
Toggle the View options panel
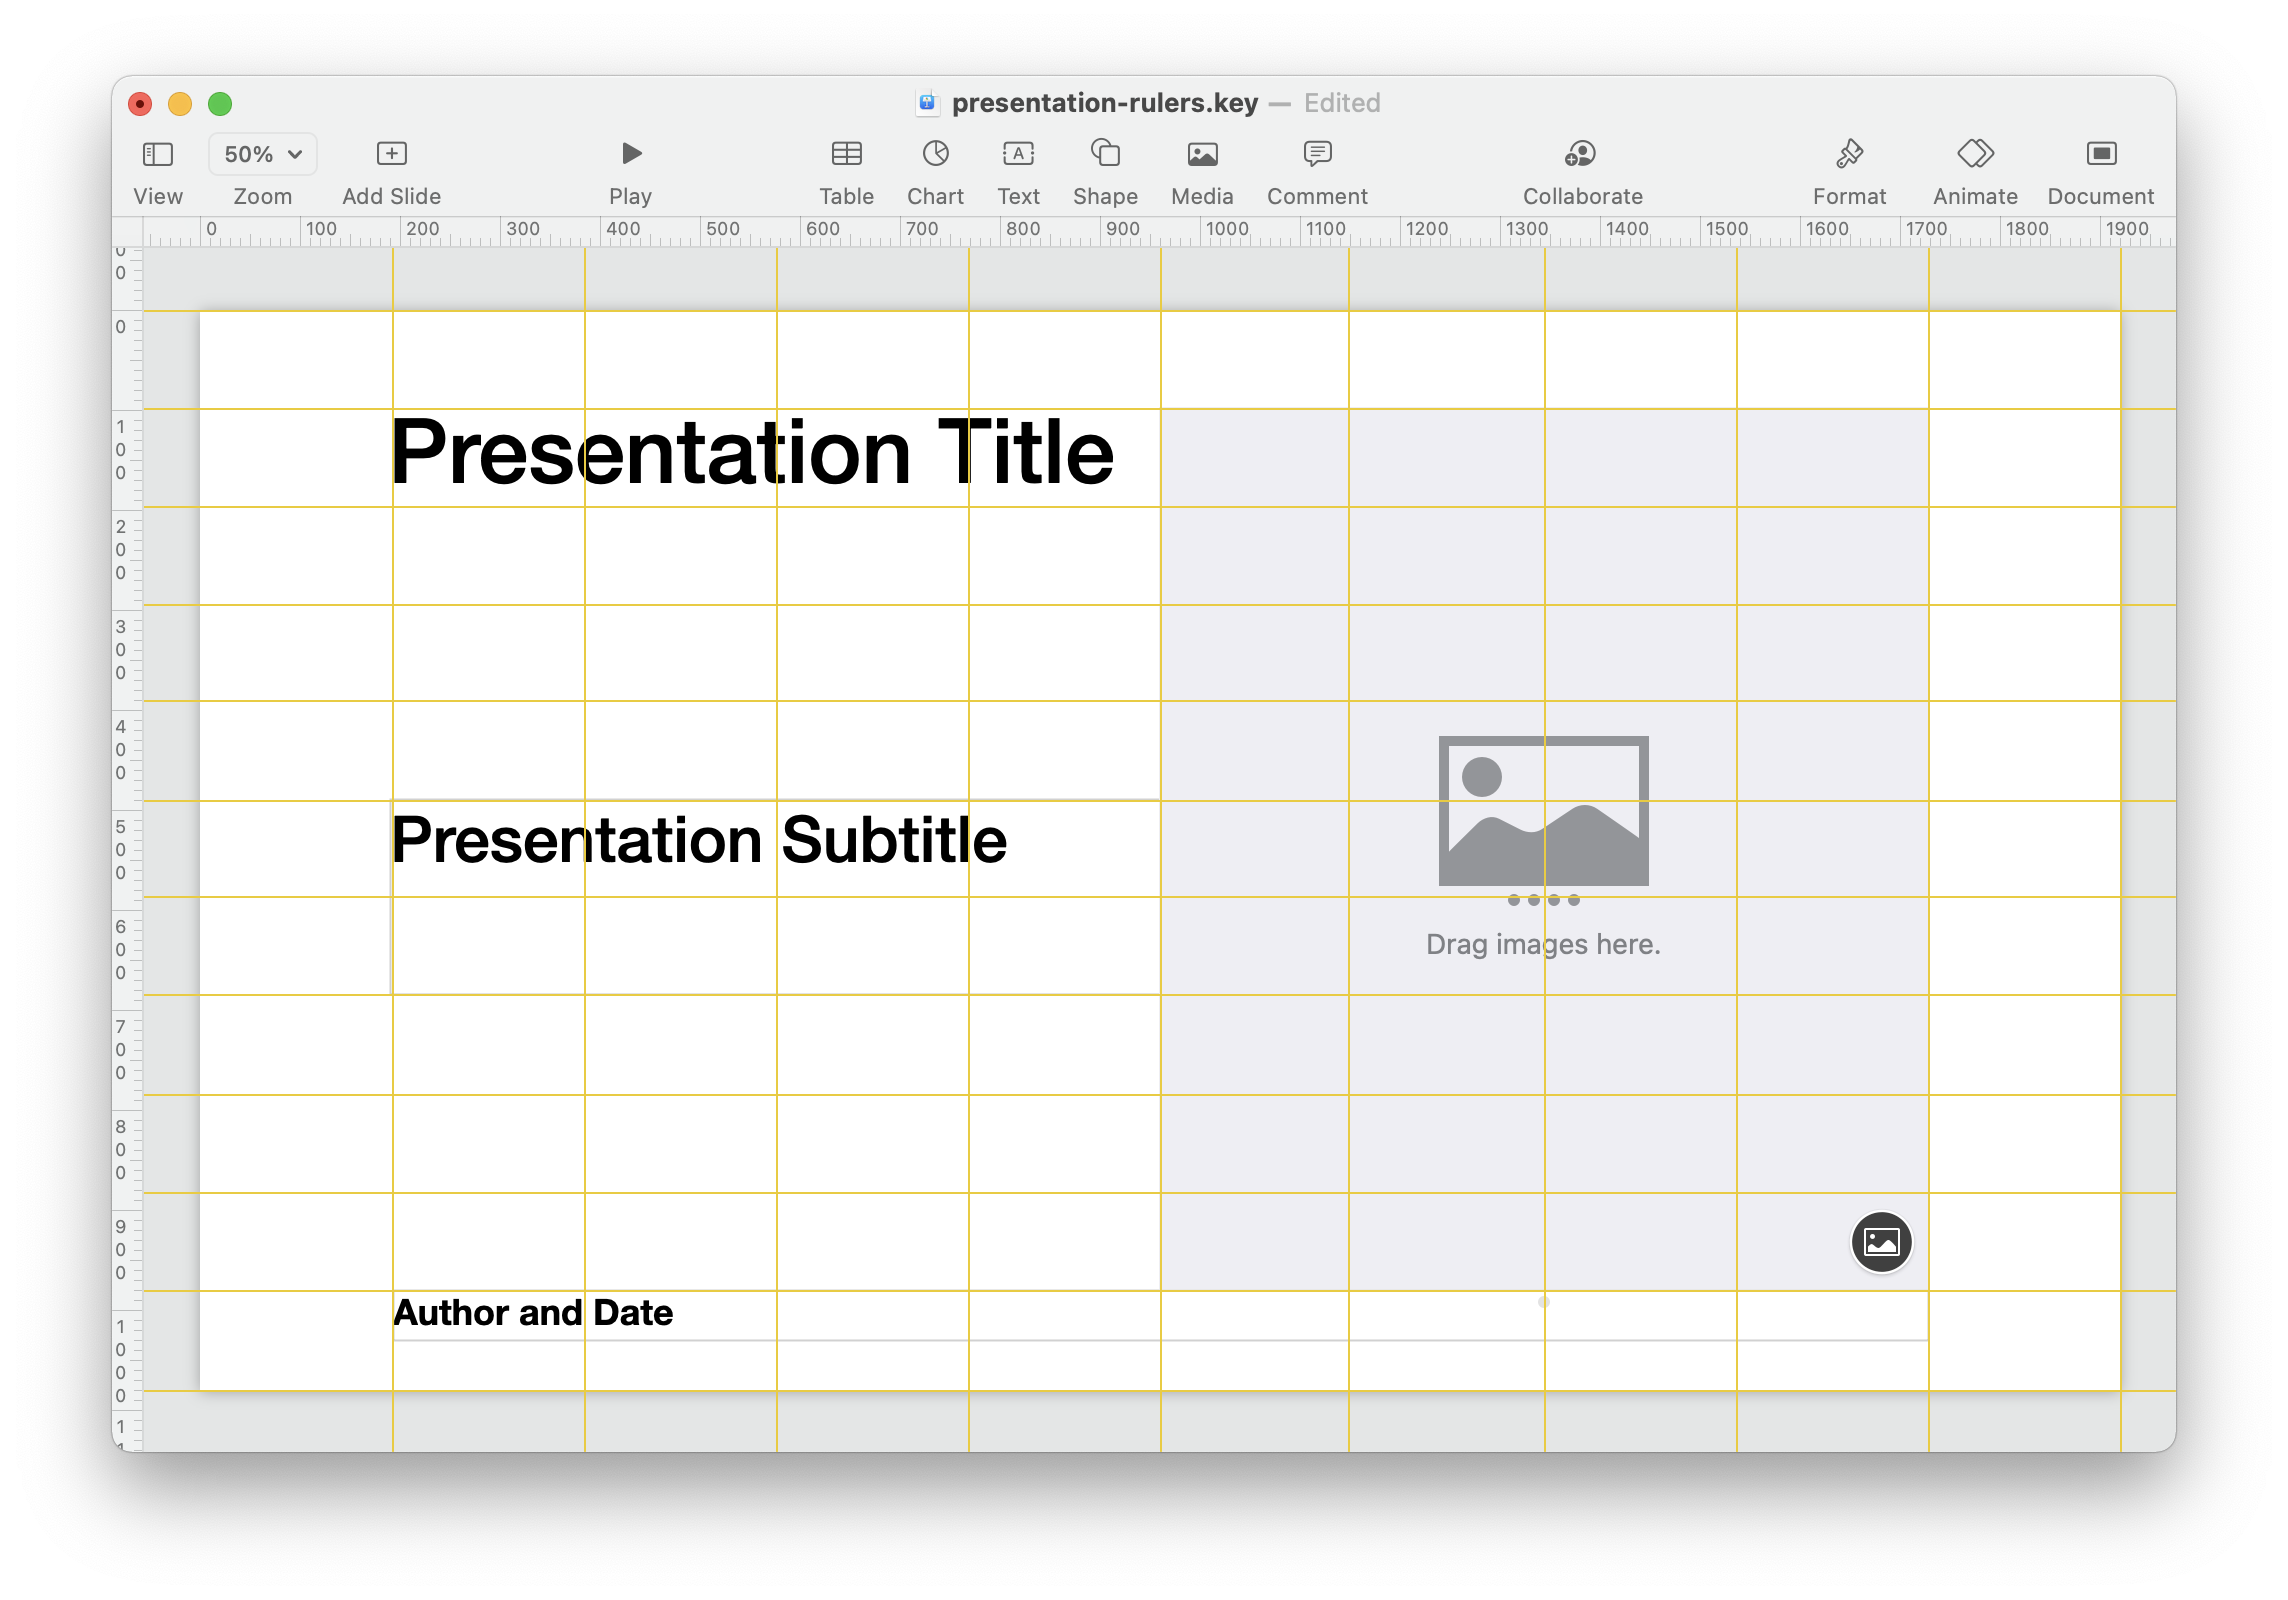pyautogui.click(x=158, y=155)
